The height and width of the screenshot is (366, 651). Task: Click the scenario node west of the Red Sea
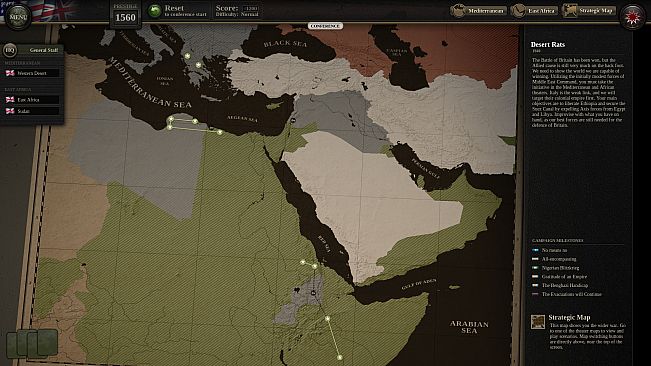pyautogui.click(x=303, y=262)
